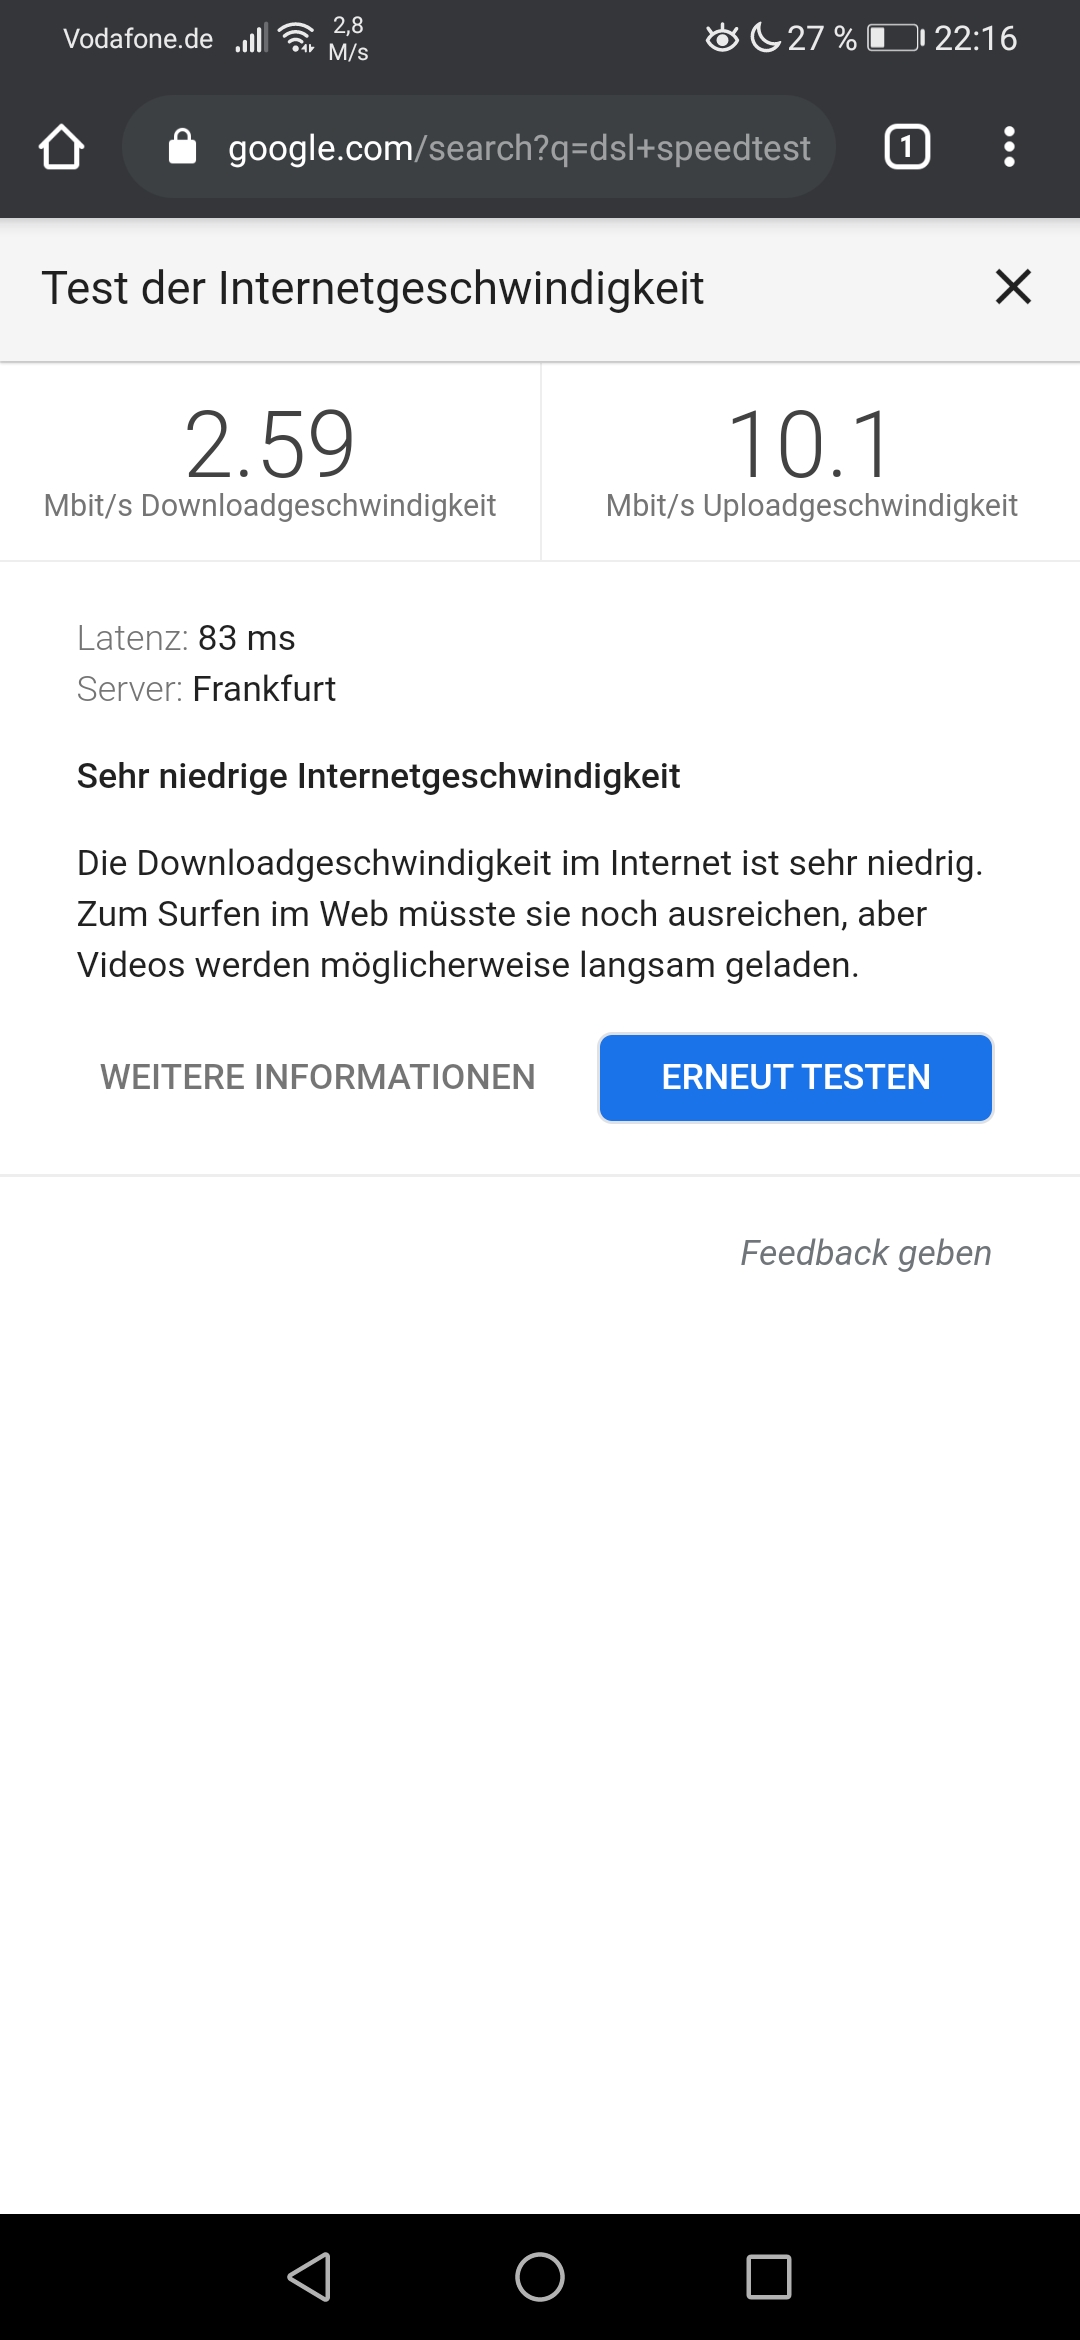This screenshot has height=2340, width=1080.
Task: Tap the Android home circle button
Action: pyautogui.click(x=540, y=2277)
